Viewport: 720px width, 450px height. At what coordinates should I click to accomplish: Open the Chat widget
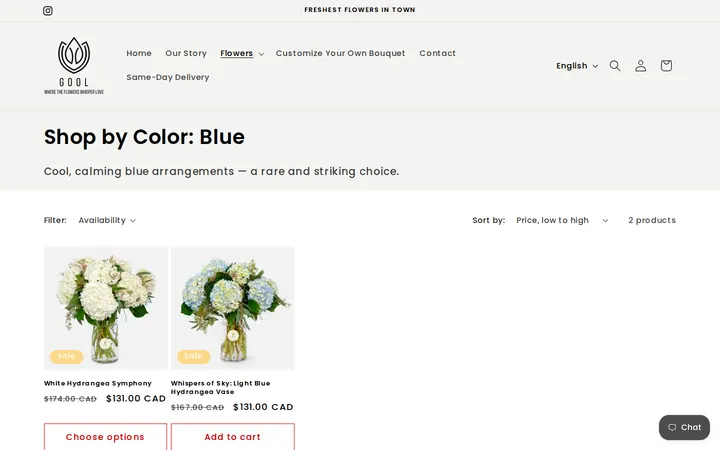684,428
